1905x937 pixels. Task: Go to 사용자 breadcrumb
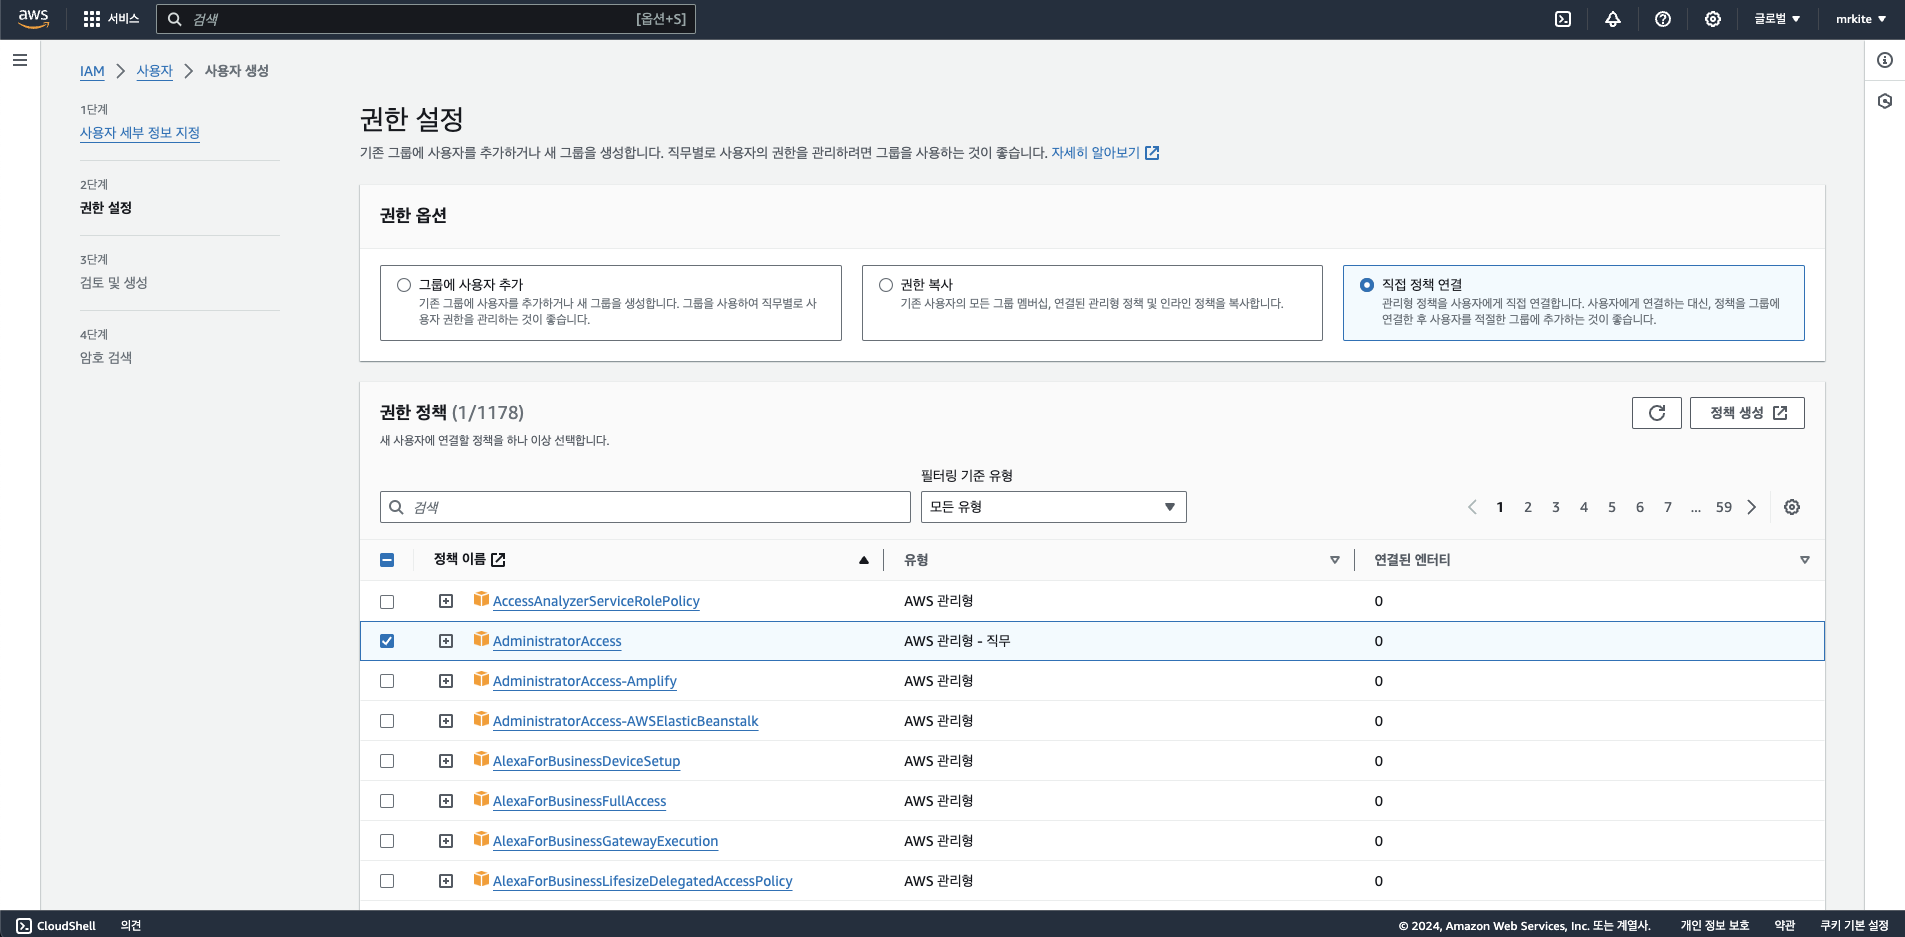pyautogui.click(x=155, y=71)
